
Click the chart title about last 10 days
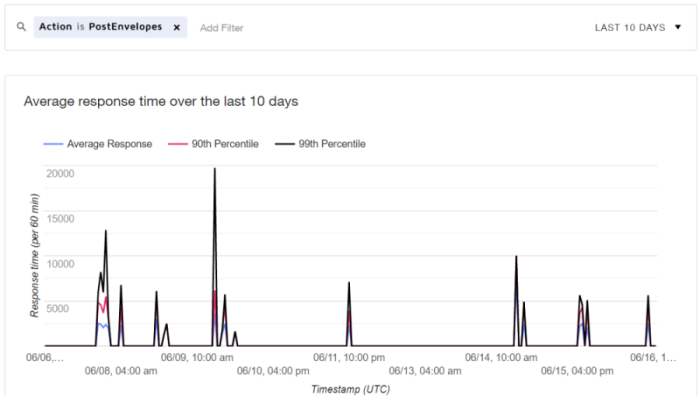coord(161,101)
